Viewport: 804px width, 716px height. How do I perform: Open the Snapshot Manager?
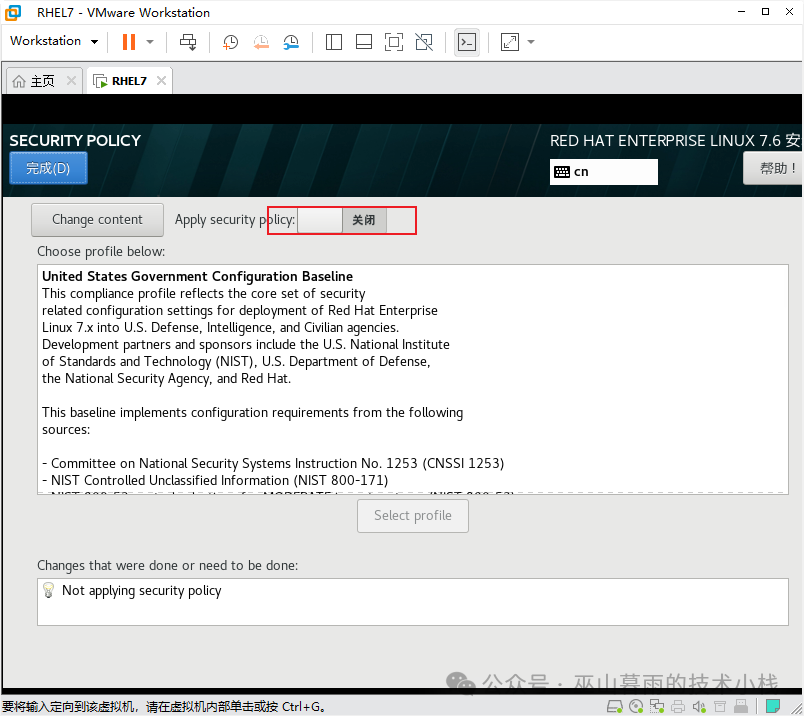point(292,41)
